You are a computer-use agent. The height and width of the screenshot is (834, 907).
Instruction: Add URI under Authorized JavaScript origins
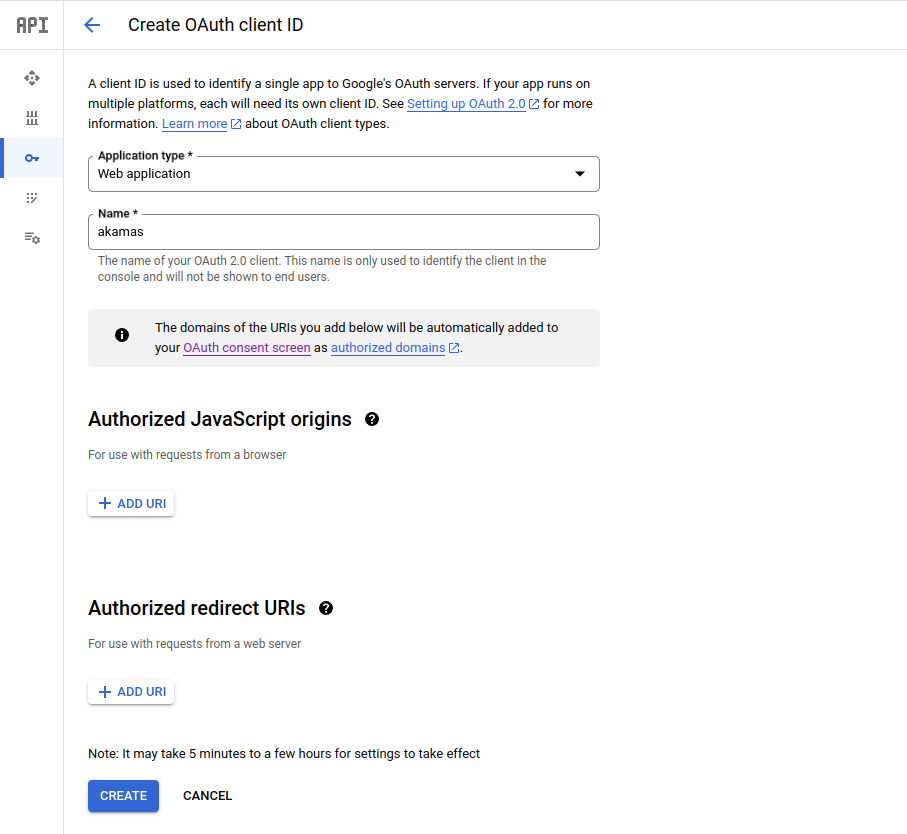(x=131, y=504)
